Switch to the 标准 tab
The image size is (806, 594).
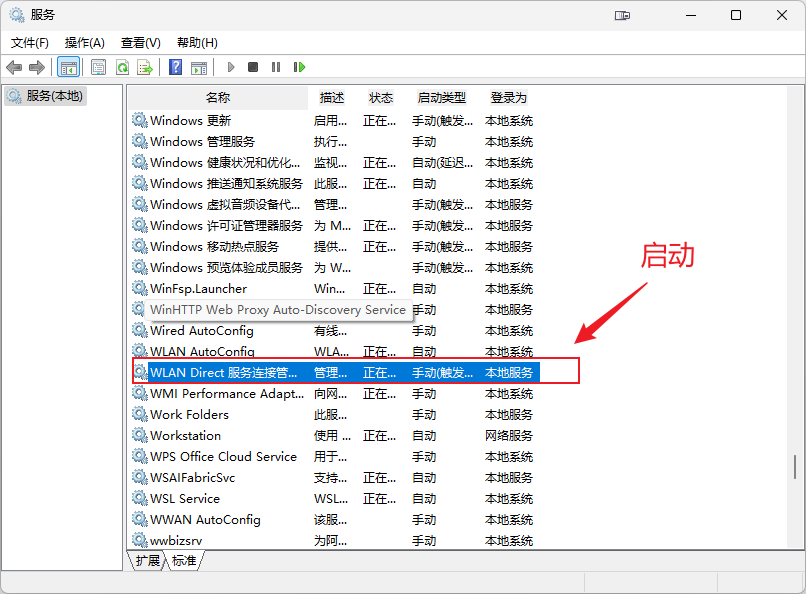pyautogui.click(x=184, y=560)
